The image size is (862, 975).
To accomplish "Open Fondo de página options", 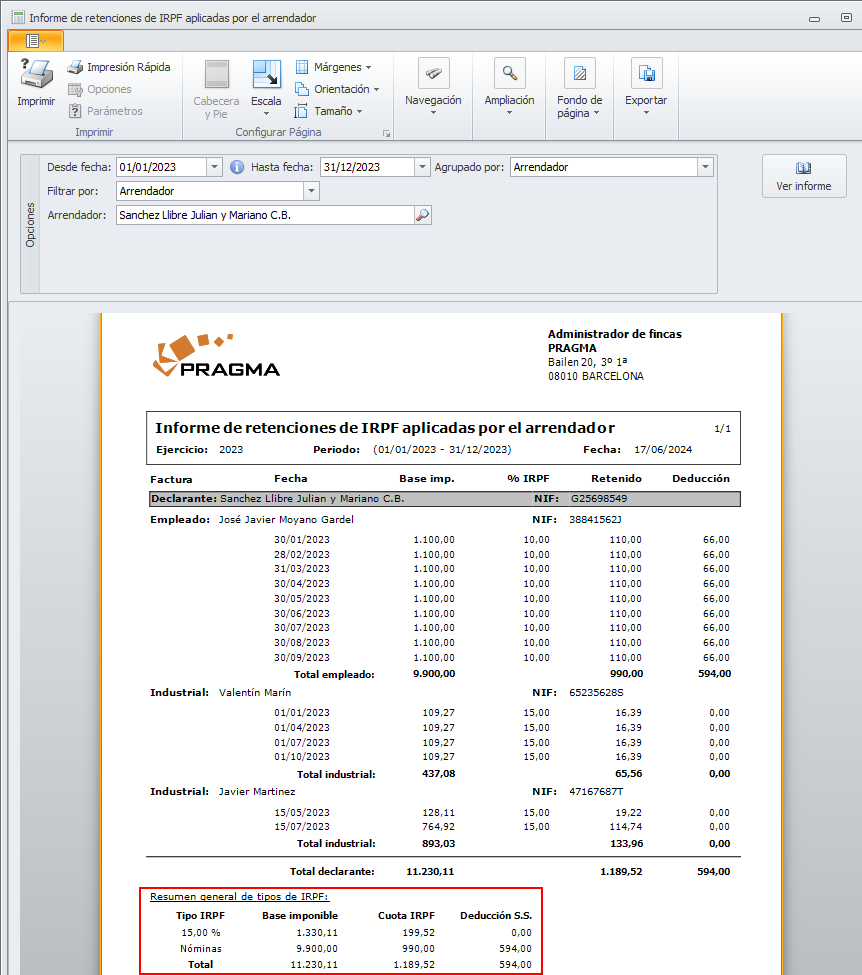I will click(x=580, y=88).
